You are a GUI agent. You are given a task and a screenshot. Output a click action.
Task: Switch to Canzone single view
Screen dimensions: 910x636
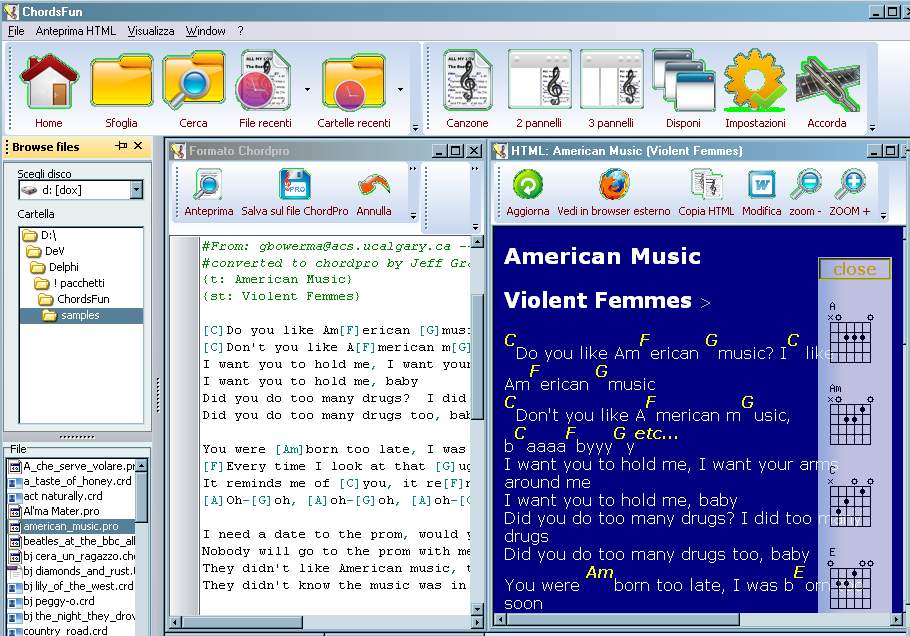467,81
